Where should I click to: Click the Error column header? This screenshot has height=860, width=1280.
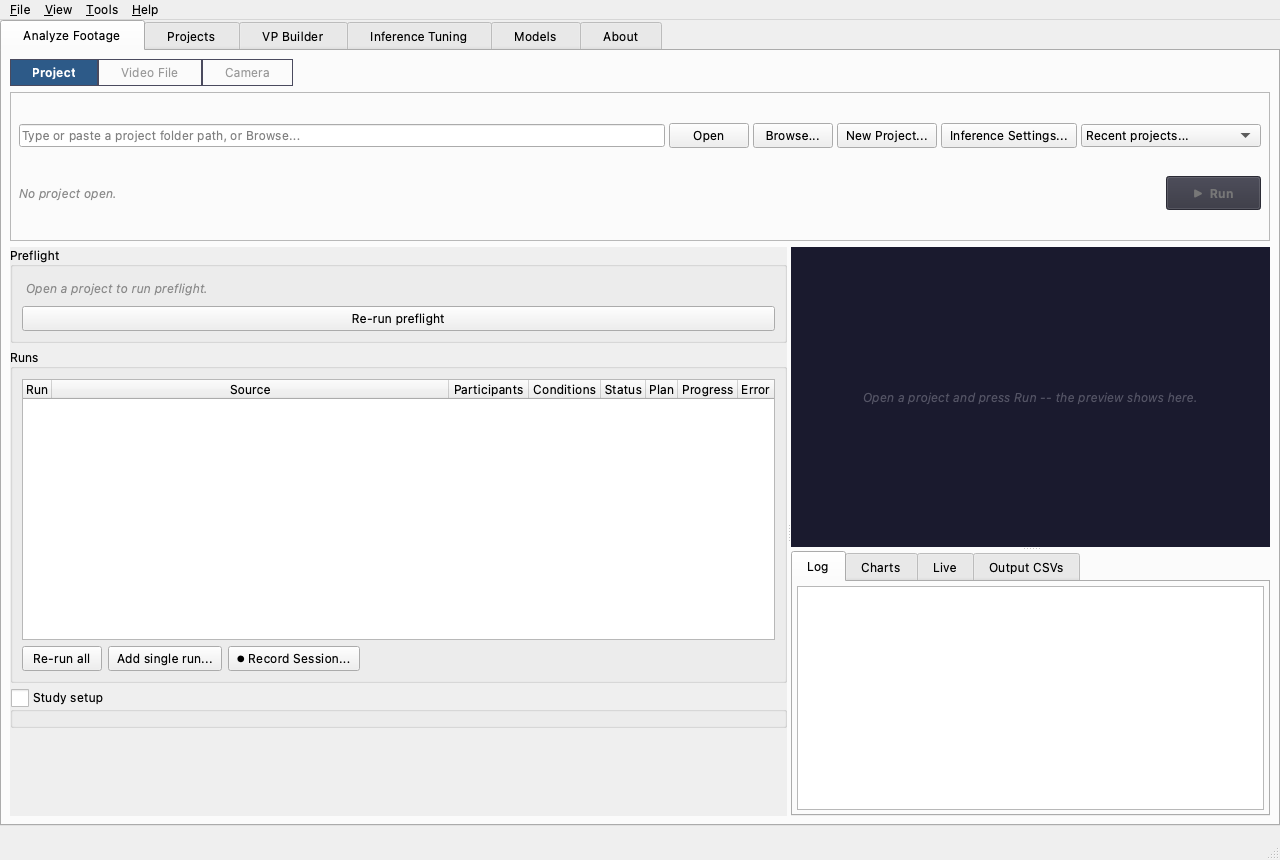755,390
